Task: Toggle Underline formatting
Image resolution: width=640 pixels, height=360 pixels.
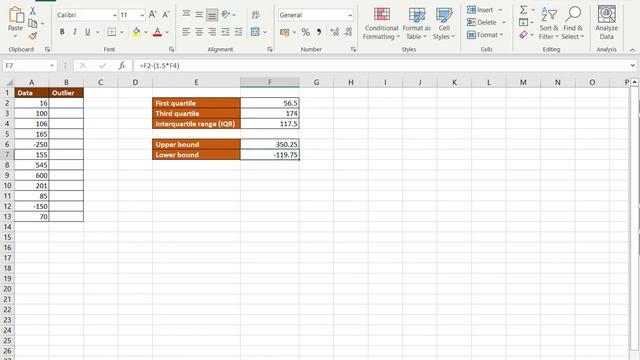Action: coord(87,32)
